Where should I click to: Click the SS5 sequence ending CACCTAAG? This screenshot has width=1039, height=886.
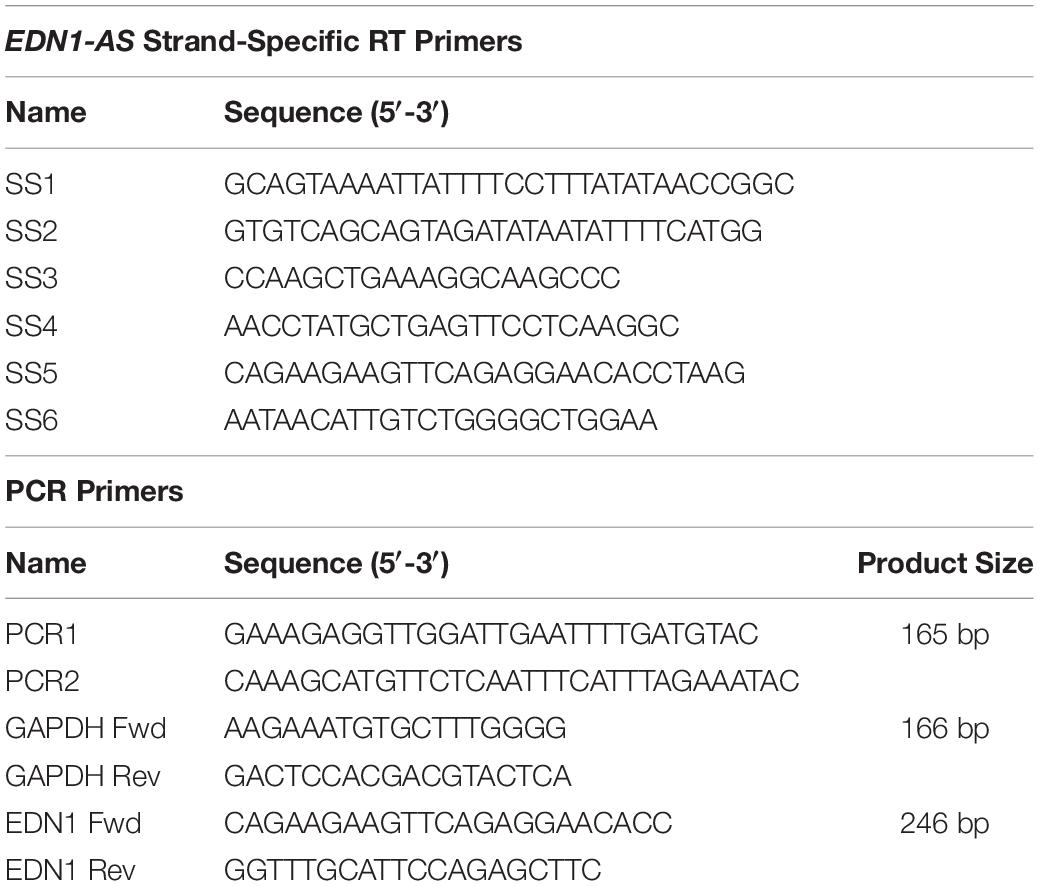(x=484, y=372)
